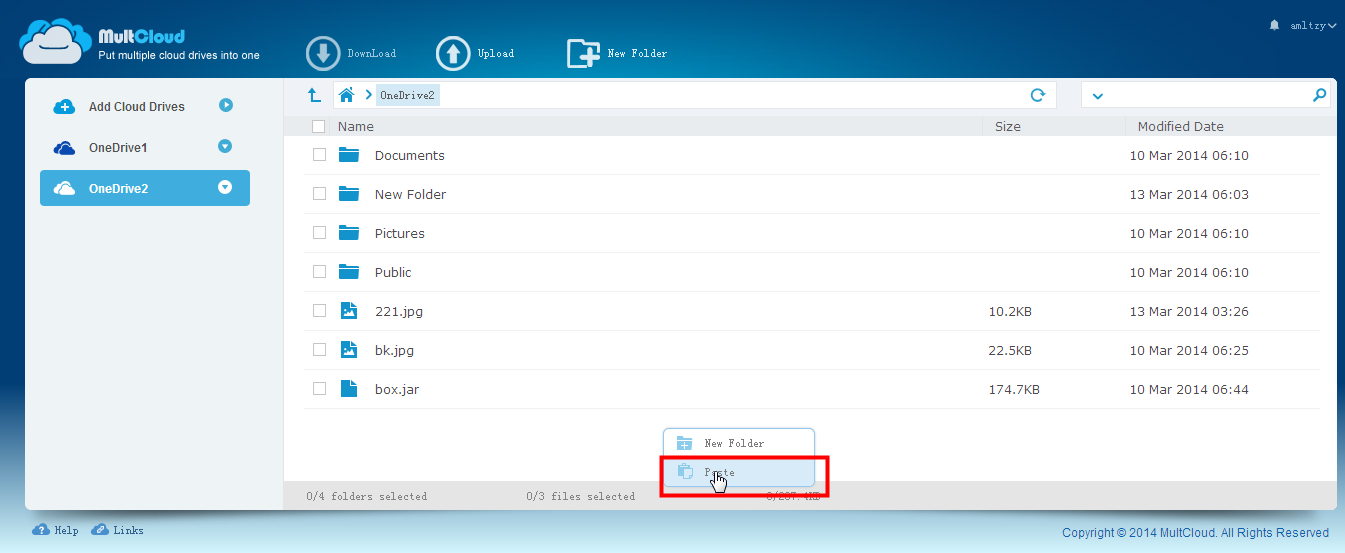This screenshot has width=1345, height=553.
Task: Click the Upload arrow icon
Action: 453,54
